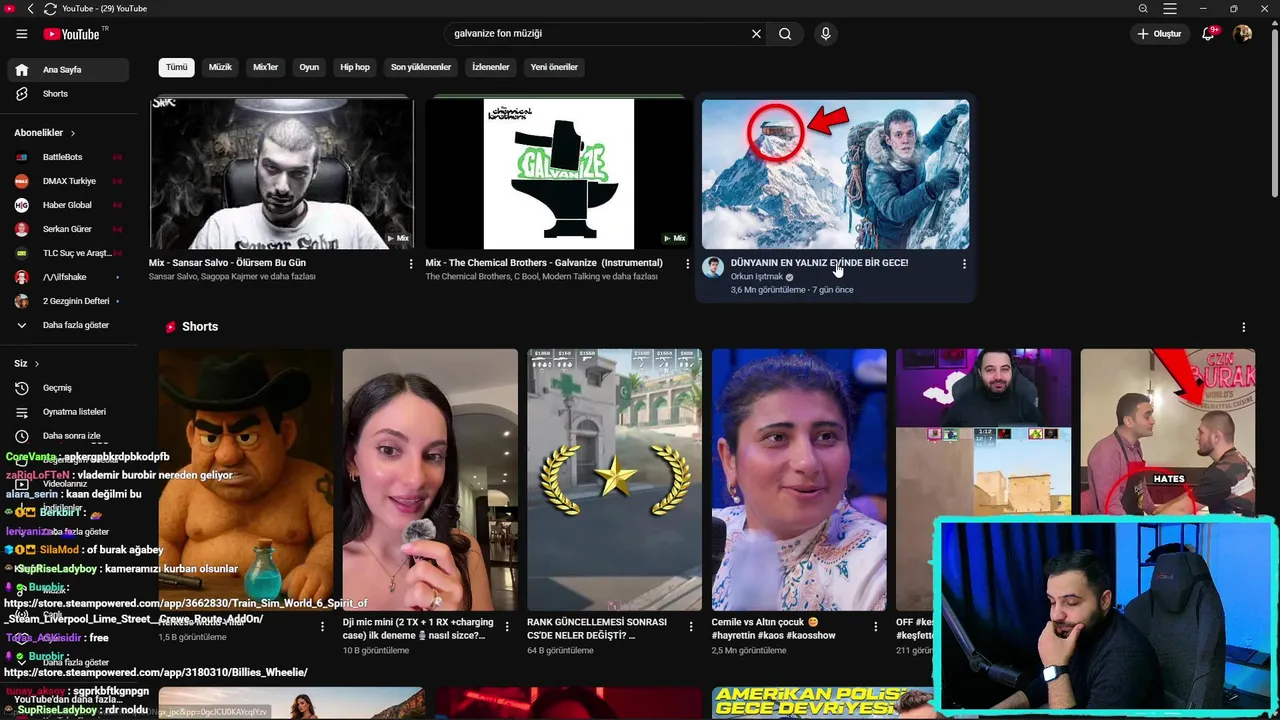This screenshot has width=1280, height=720.
Task: Expand Daha fazla göster under subscriptions
Action: click(68, 325)
